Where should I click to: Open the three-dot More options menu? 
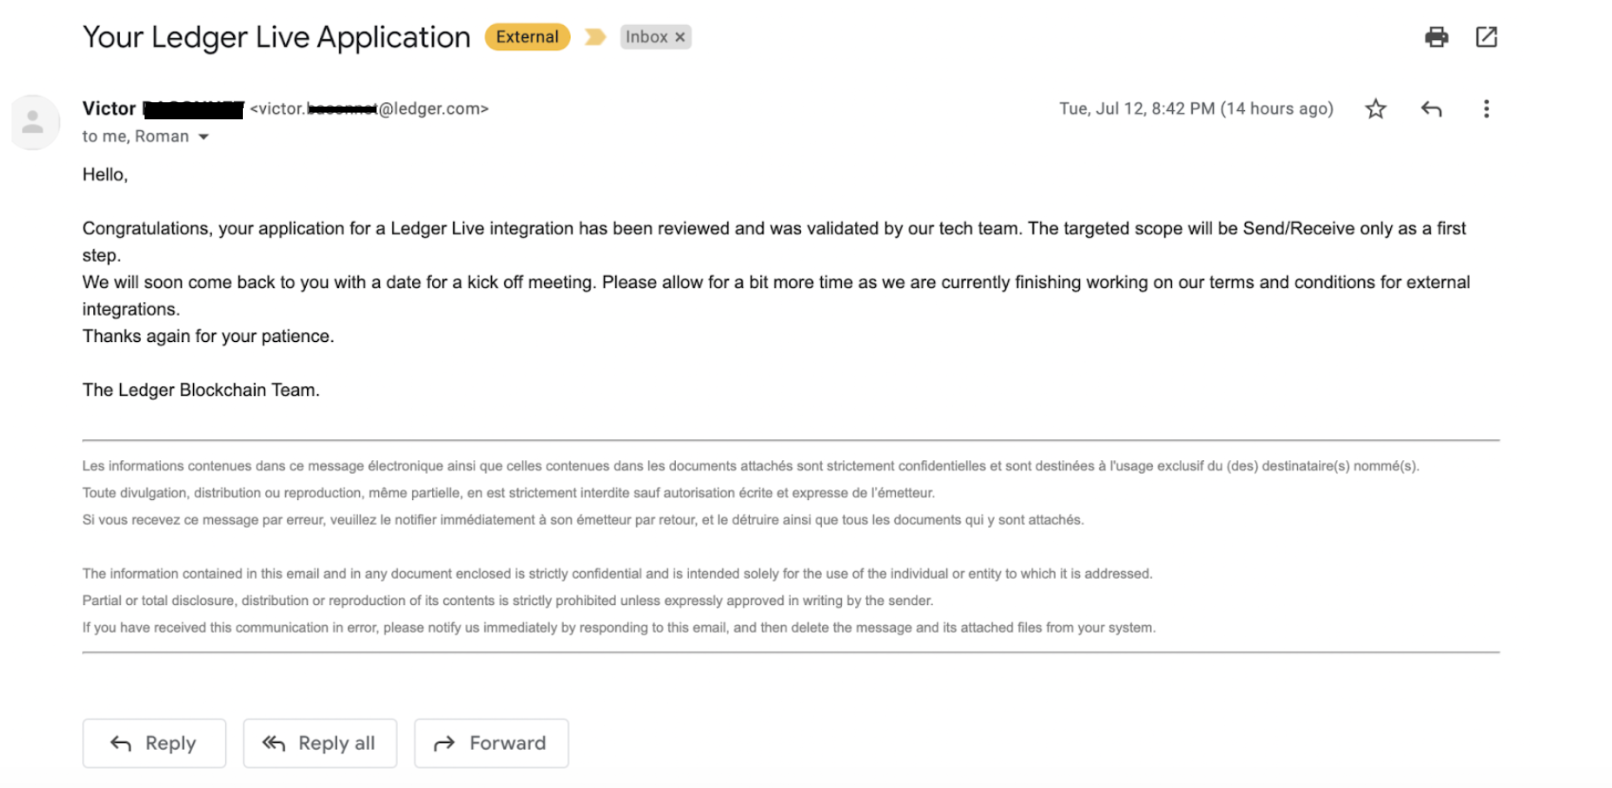point(1486,109)
